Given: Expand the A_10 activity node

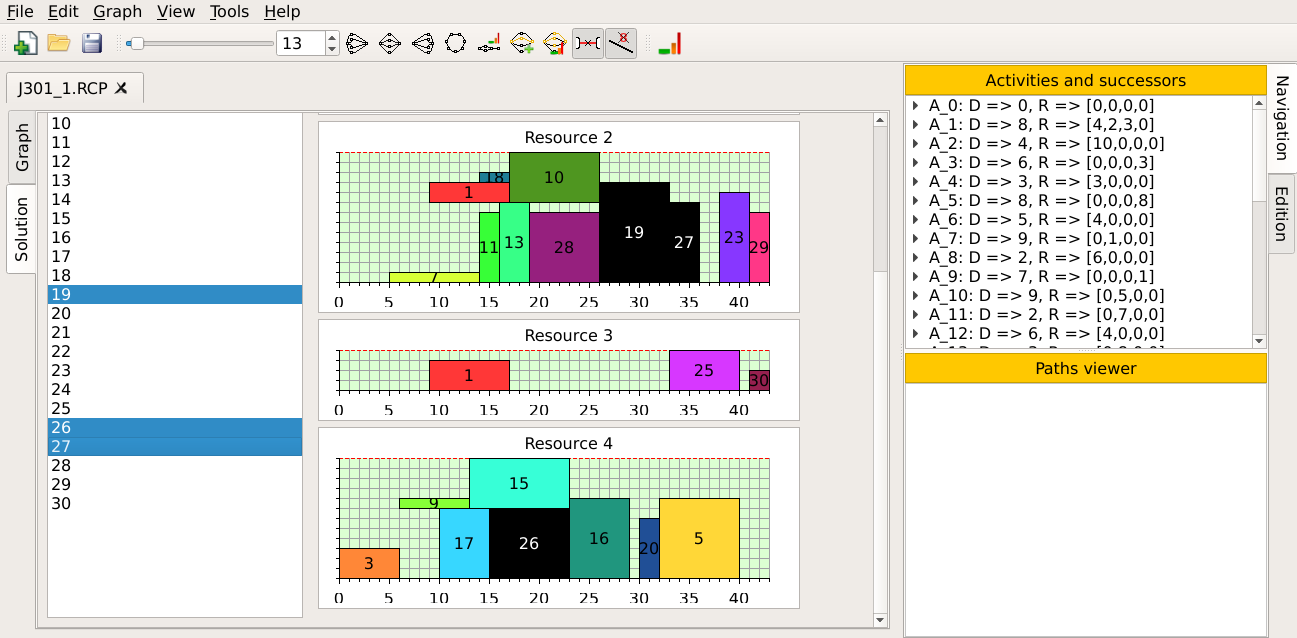Looking at the screenshot, I should point(916,295).
